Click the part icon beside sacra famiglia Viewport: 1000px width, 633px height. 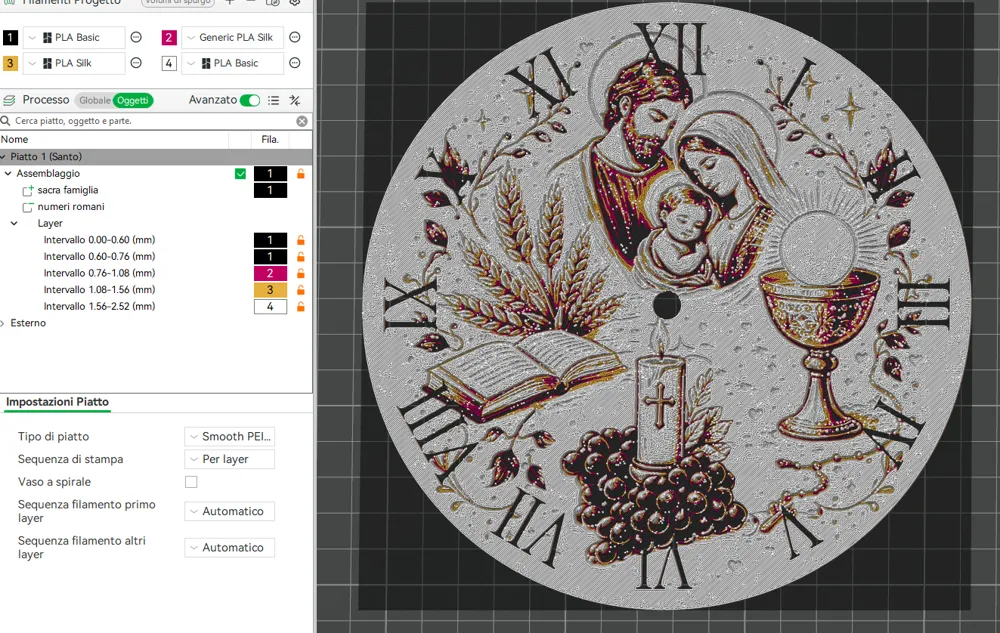pyautogui.click(x=27, y=190)
